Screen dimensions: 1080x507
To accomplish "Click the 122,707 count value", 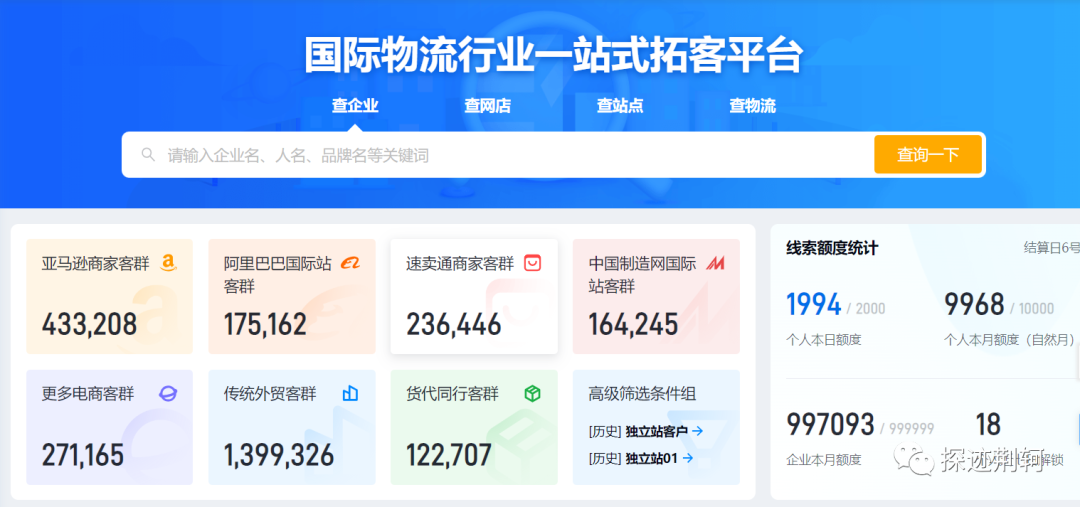I will 449,455.
